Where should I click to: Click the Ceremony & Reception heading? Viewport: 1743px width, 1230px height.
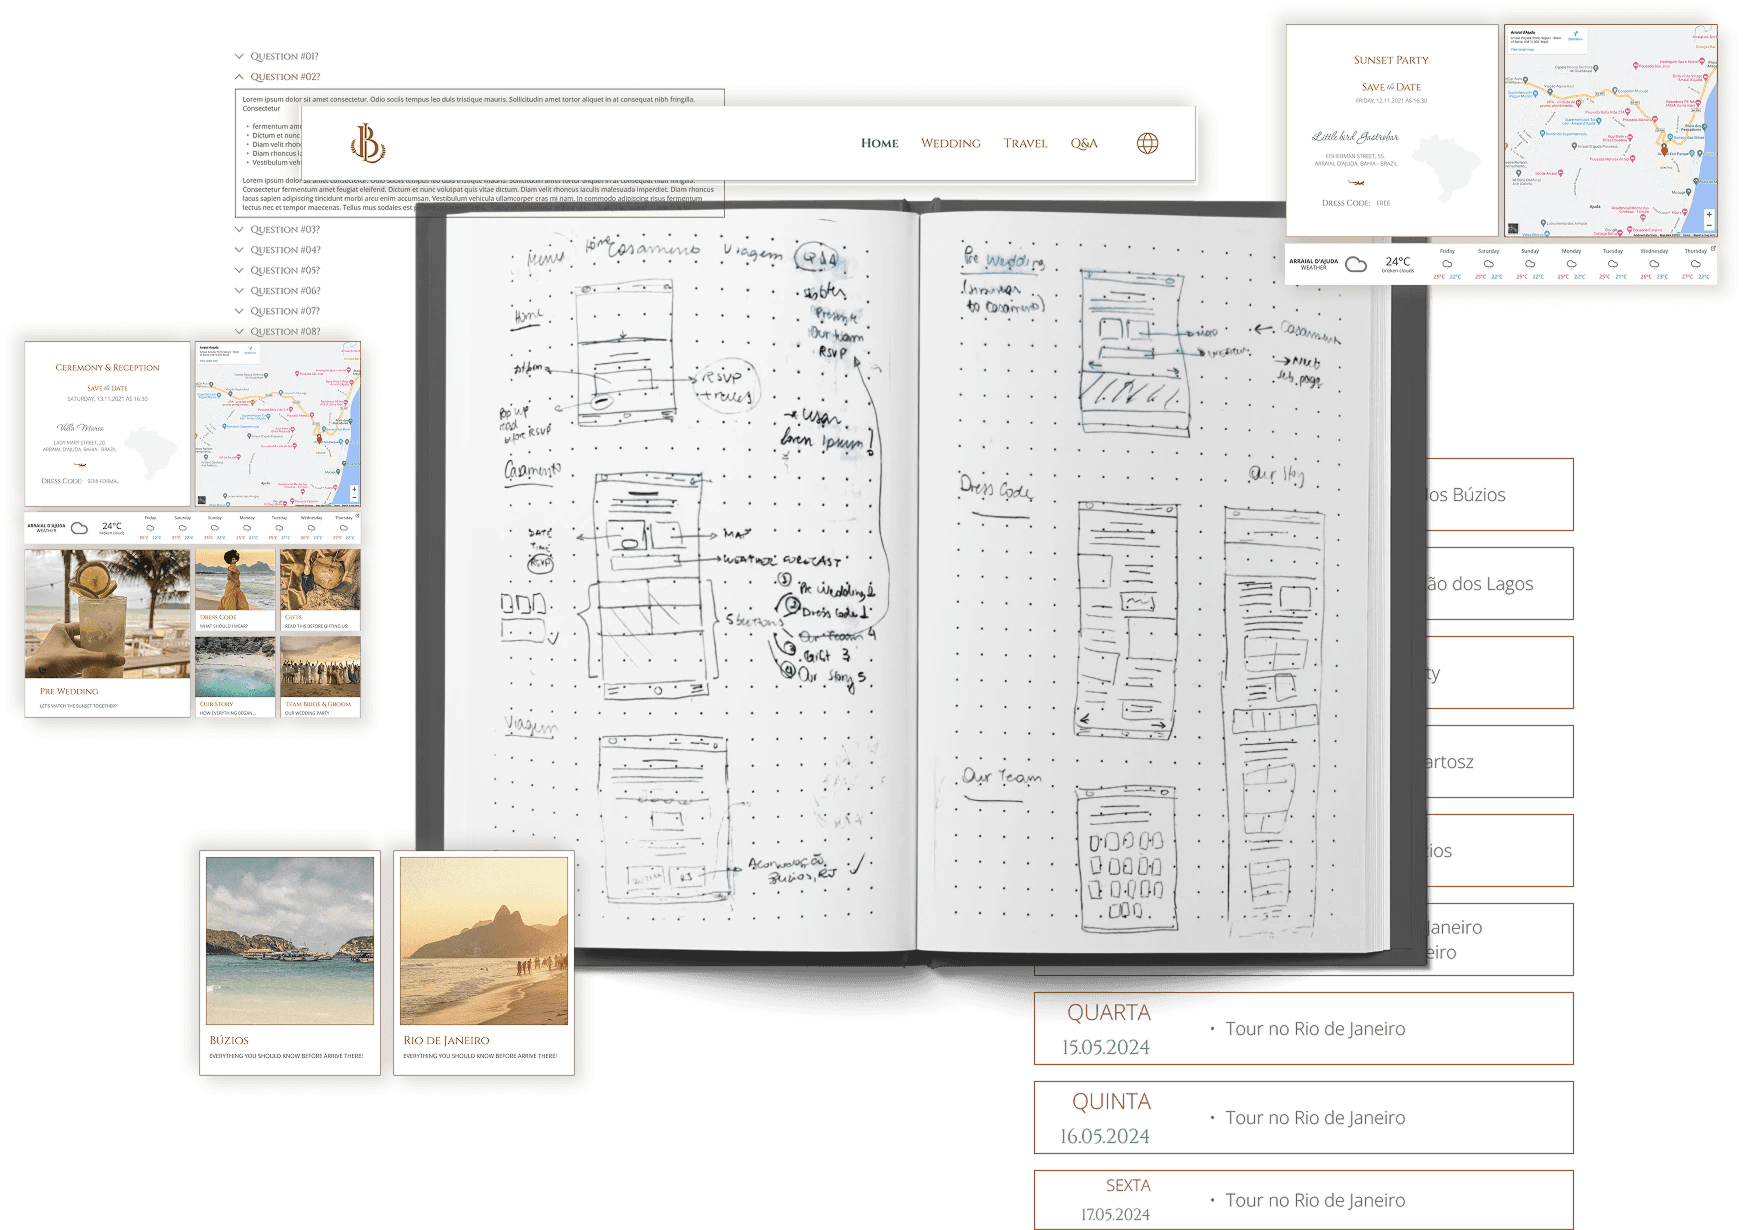[107, 368]
